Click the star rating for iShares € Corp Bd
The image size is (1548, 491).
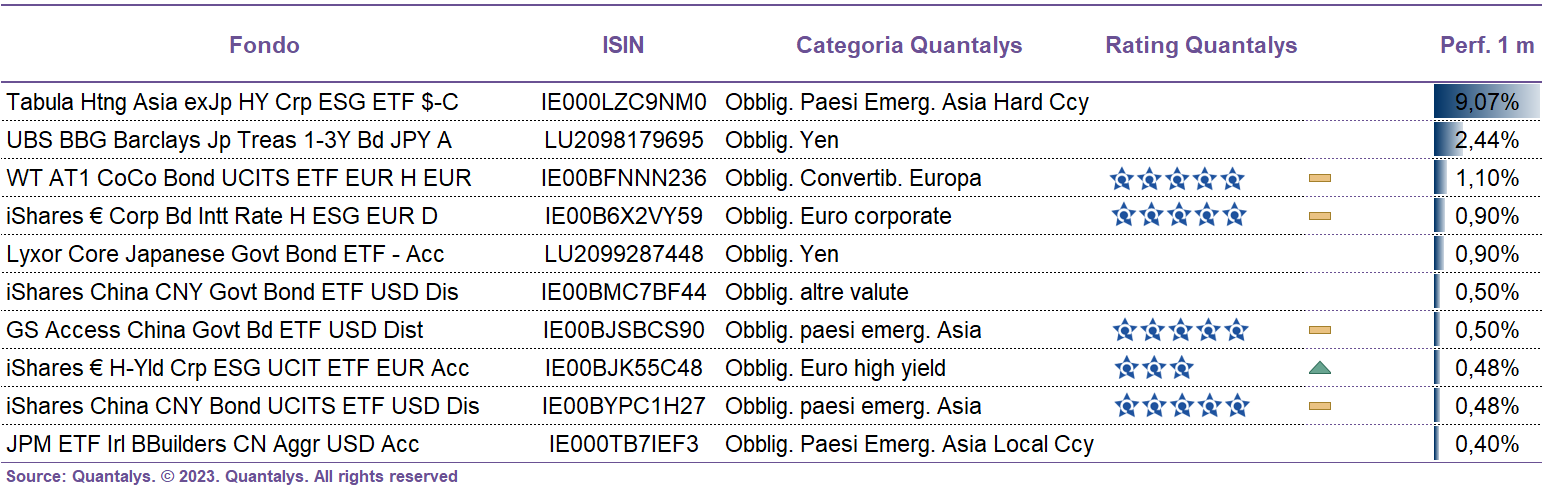point(1180,216)
